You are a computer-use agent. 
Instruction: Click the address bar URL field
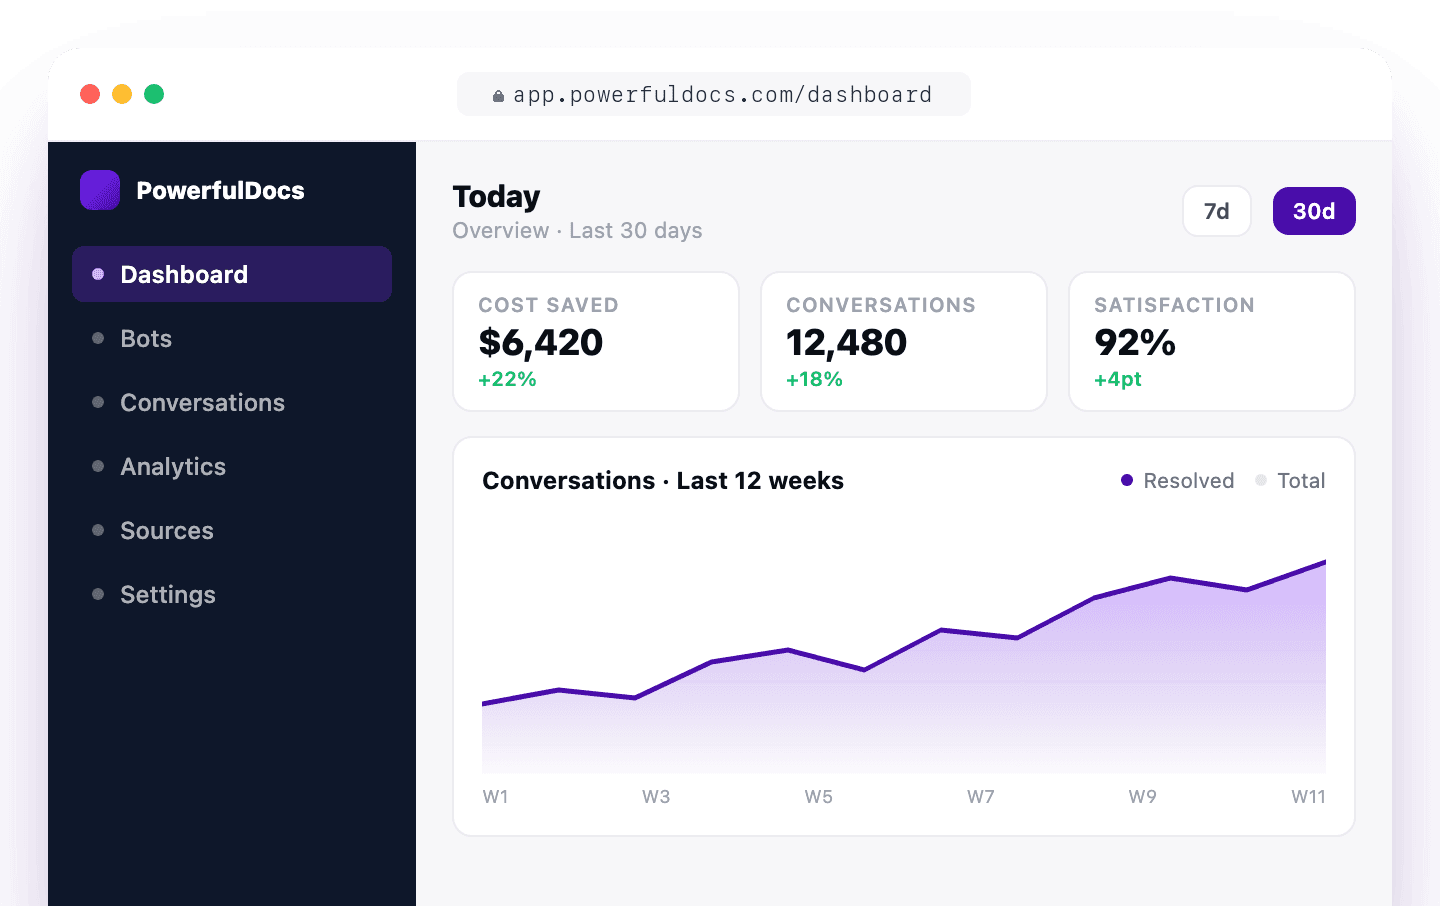pyautogui.click(x=714, y=94)
